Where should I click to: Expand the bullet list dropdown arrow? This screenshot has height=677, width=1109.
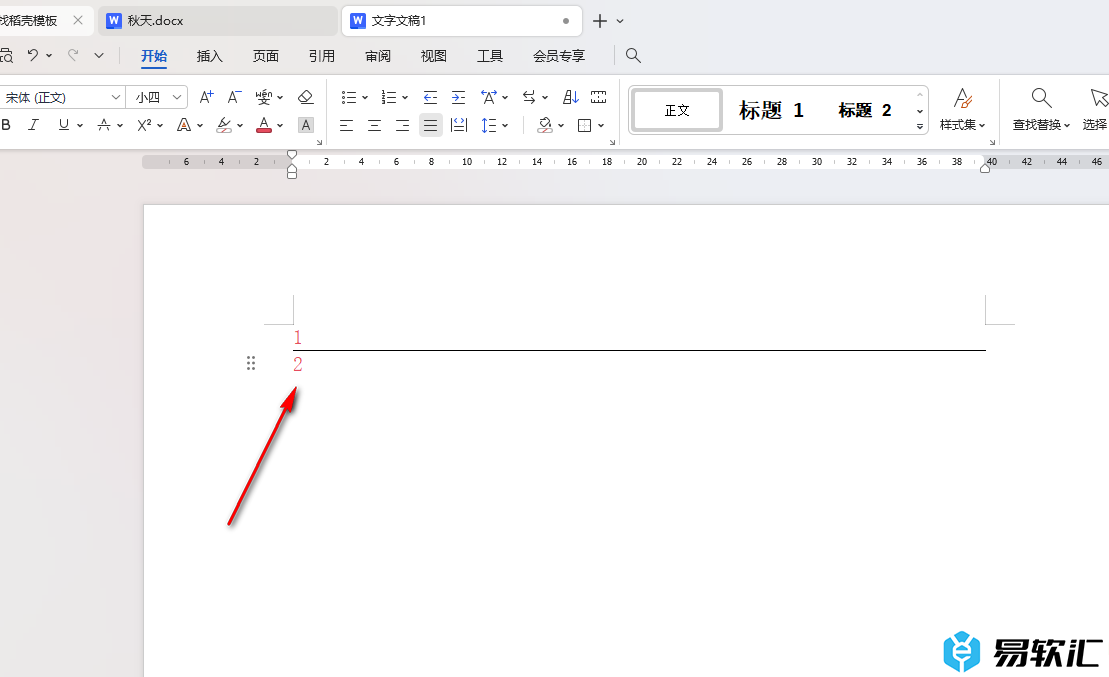pos(365,98)
